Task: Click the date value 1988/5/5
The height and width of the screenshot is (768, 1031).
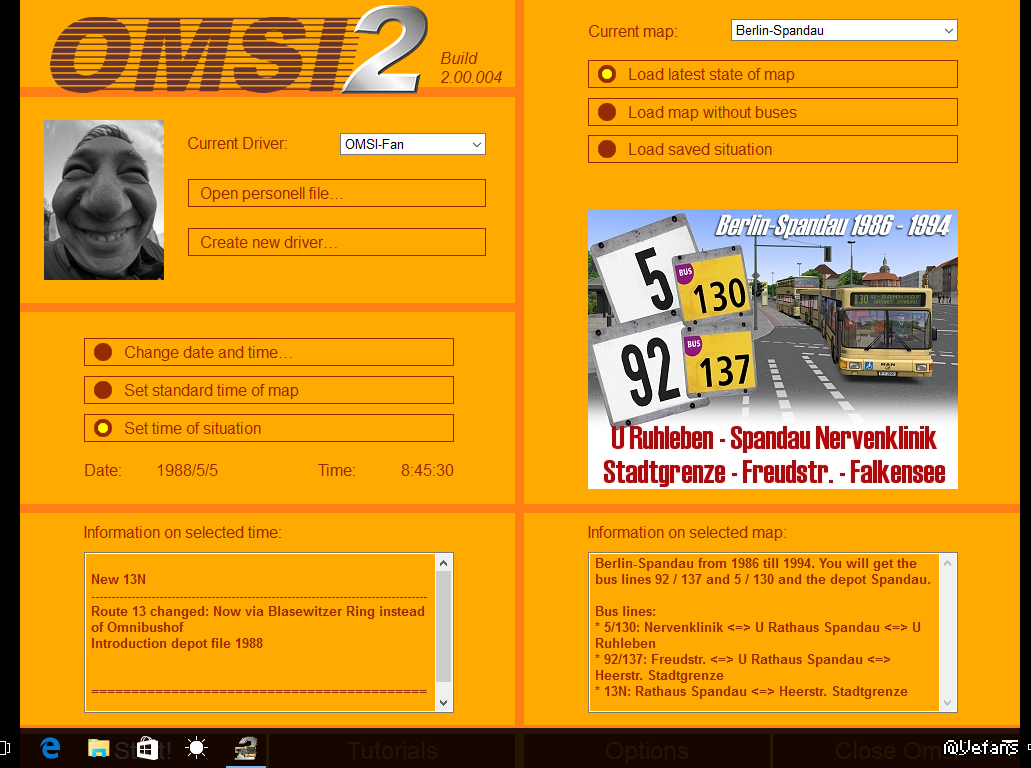Action: [187, 470]
